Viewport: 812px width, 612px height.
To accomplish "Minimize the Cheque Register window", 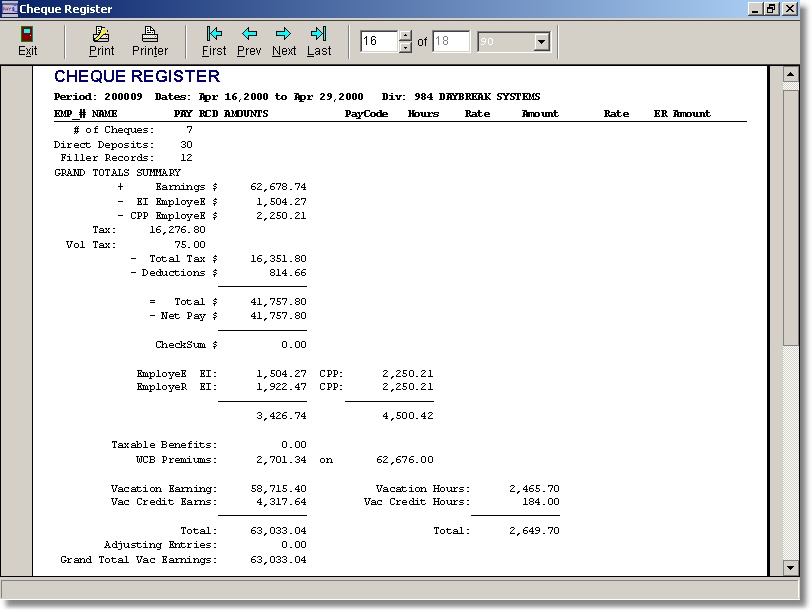I will 754,9.
